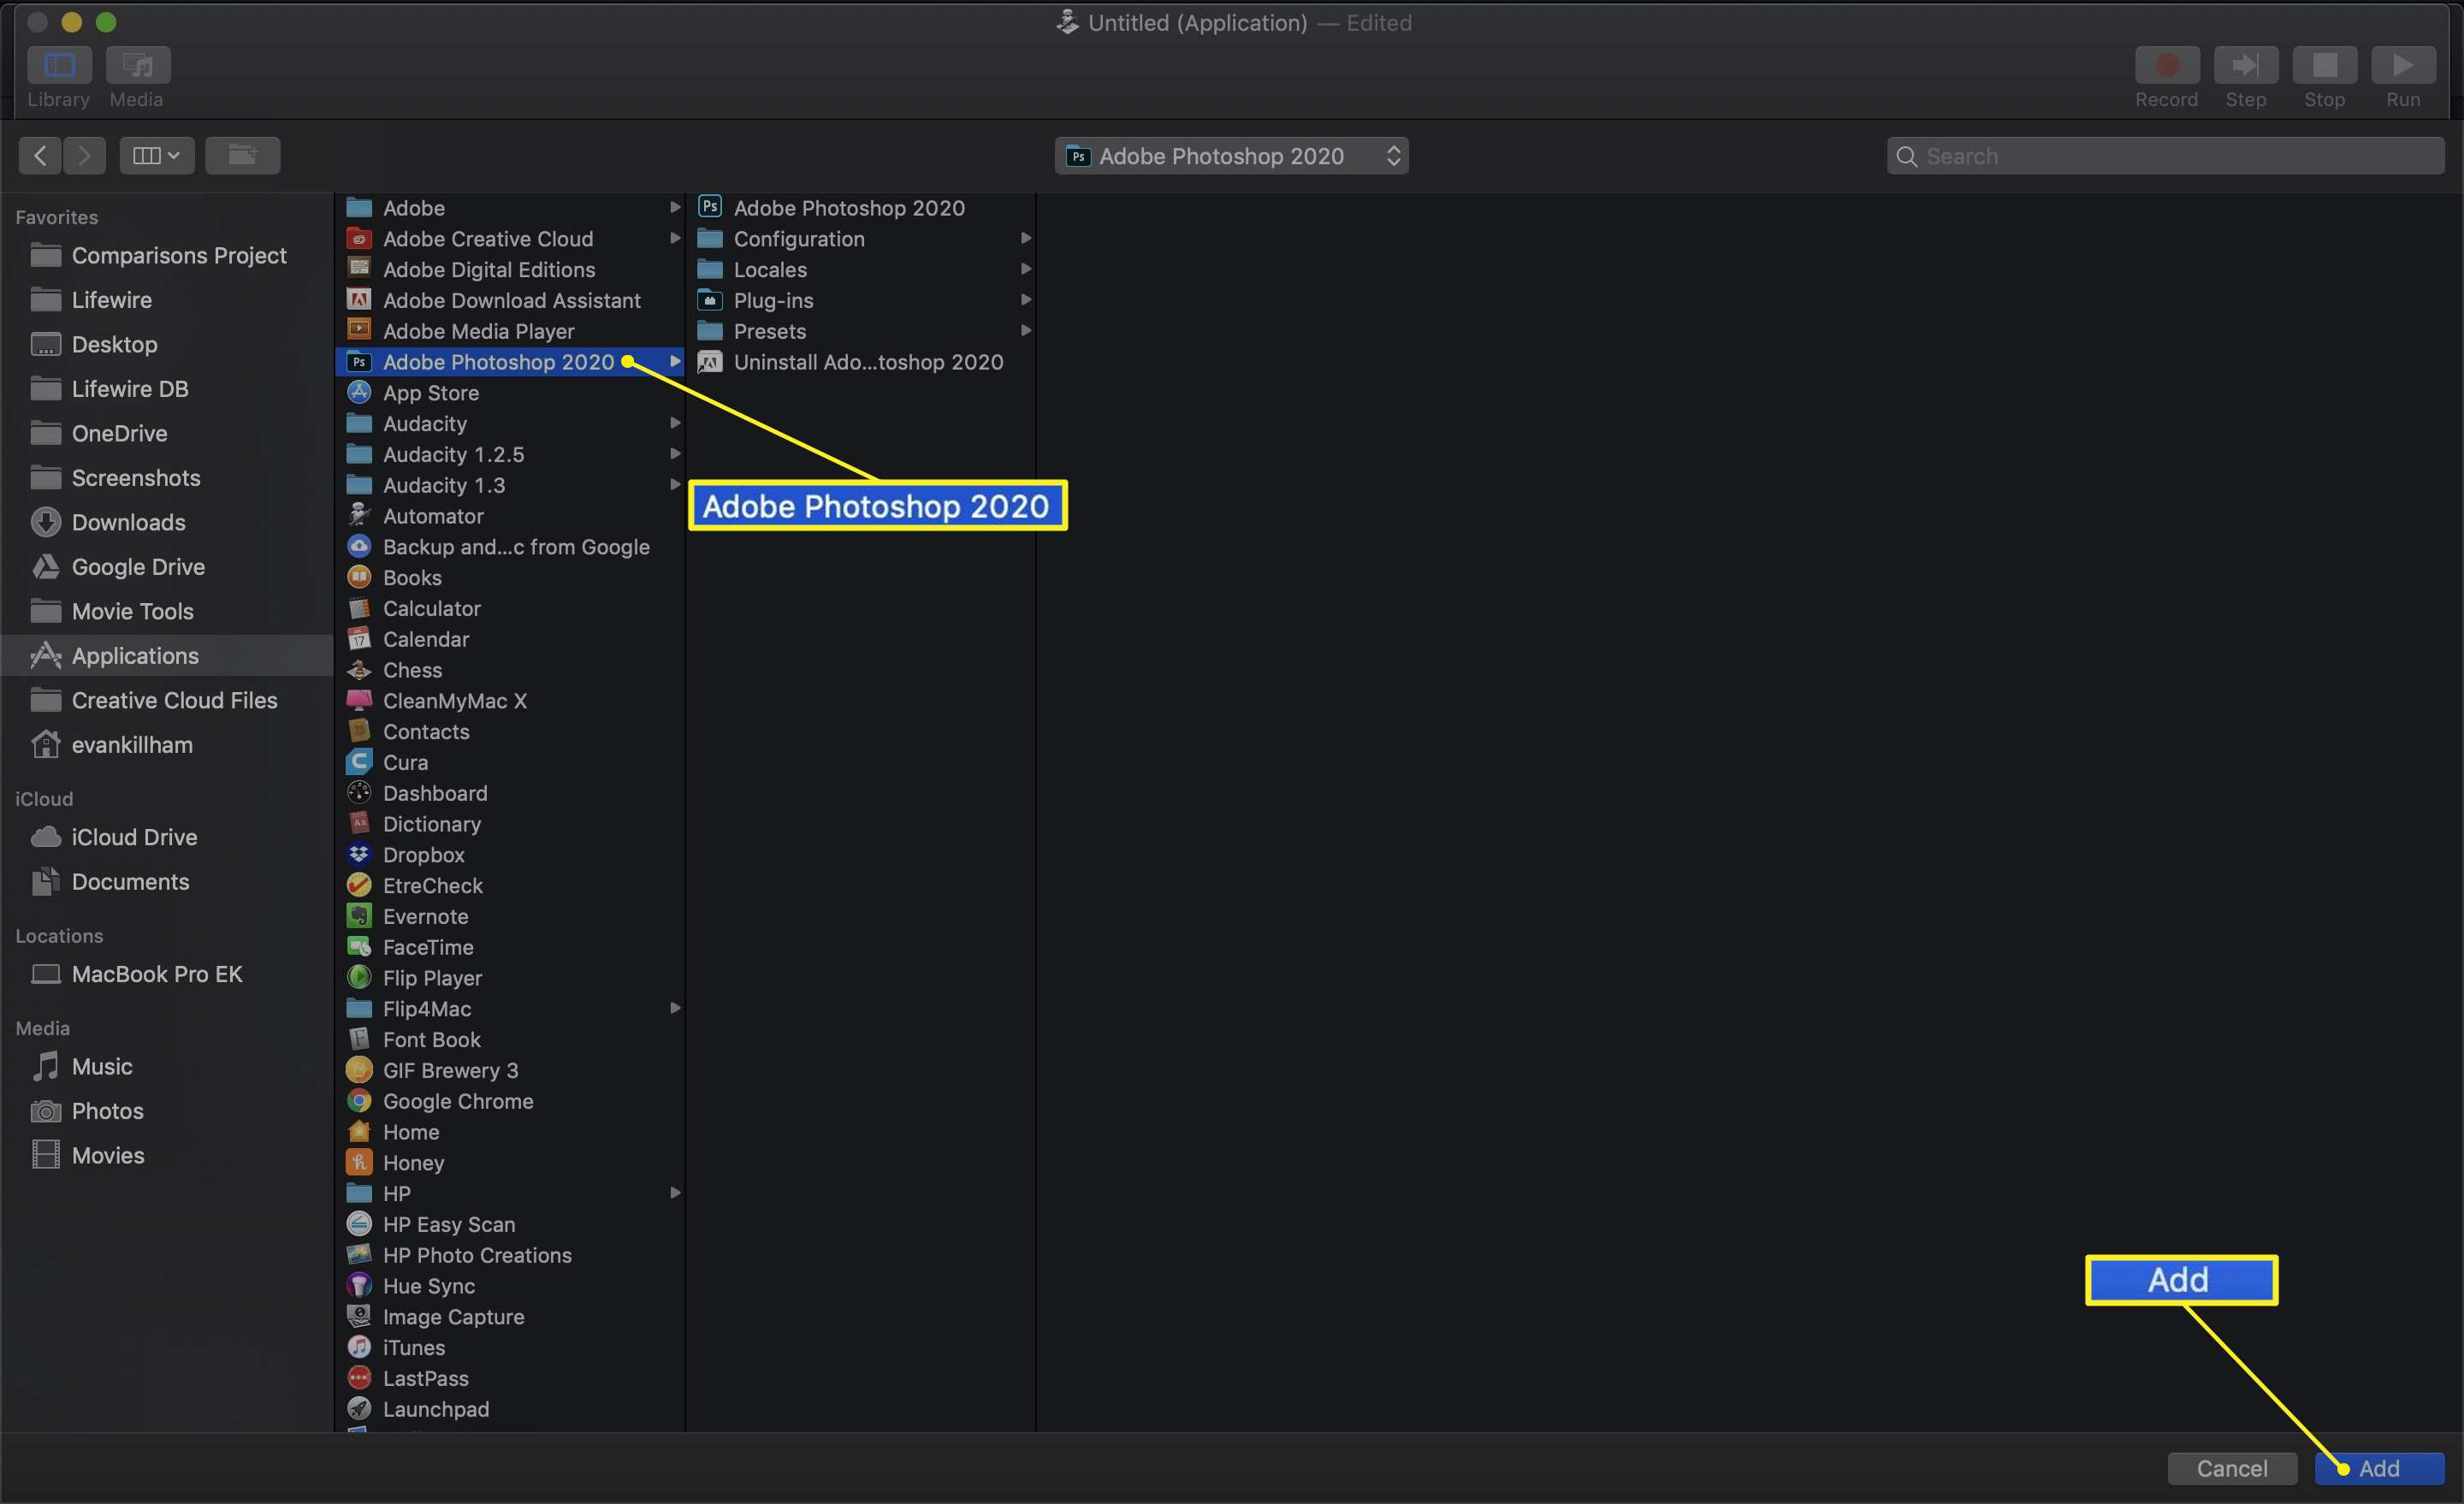This screenshot has width=2464, height=1504.
Task: Expand the Adobe folder arrow
Action: click(675, 207)
